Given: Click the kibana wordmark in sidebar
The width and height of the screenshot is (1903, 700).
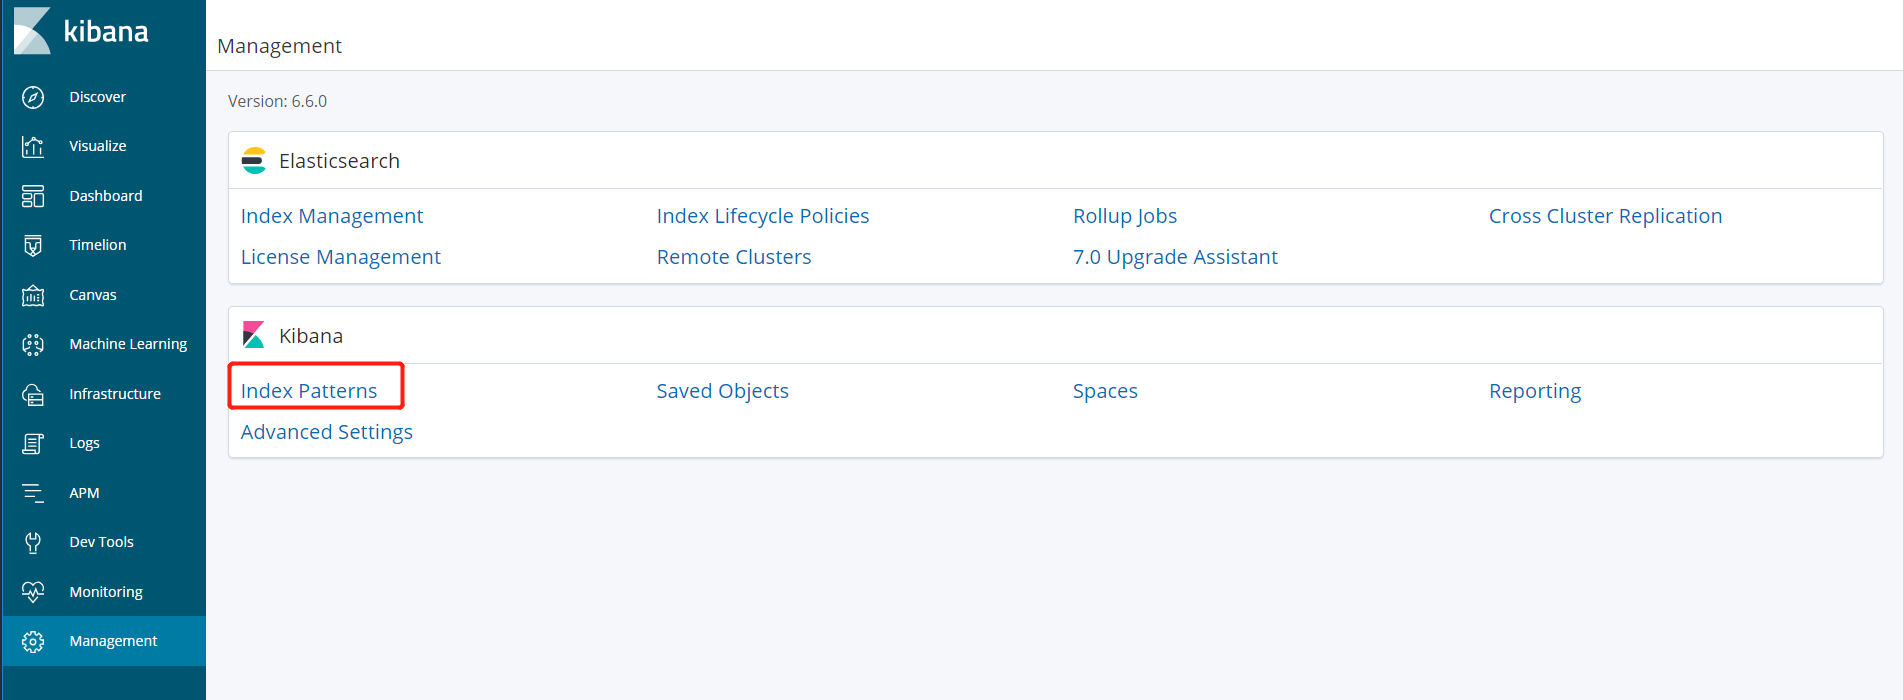Looking at the screenshot, I should [x=106, y=32].
